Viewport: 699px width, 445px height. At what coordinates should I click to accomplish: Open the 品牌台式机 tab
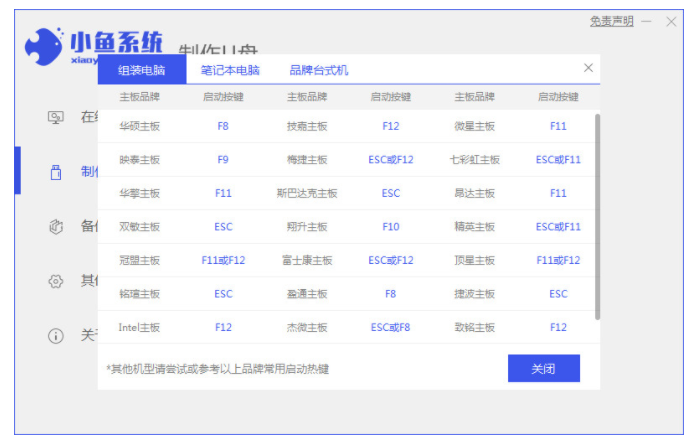point(319,70)
